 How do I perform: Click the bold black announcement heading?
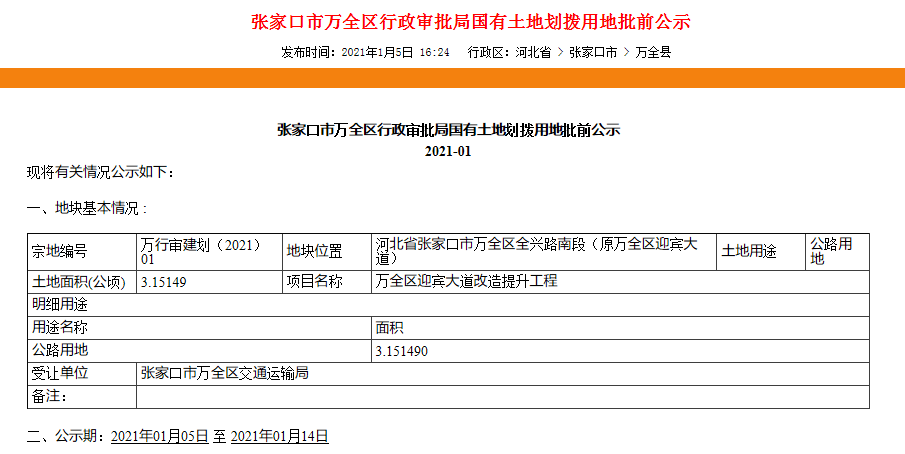[x=448, y=130]
